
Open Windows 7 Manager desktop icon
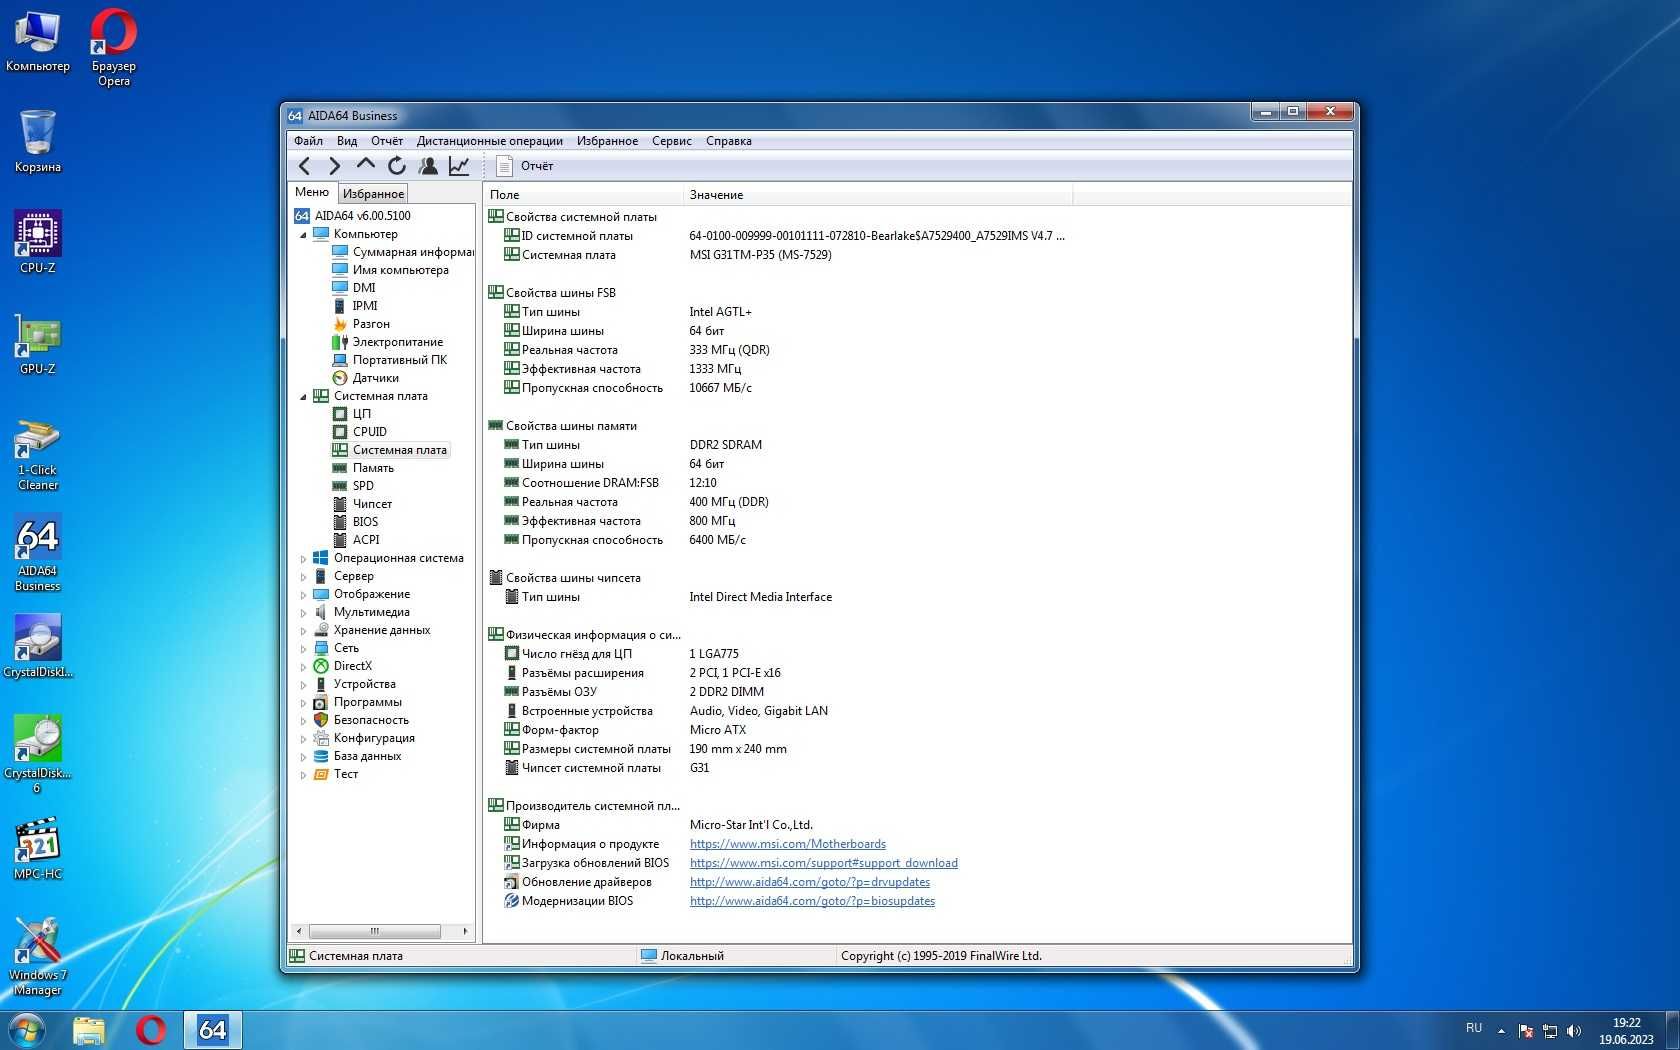(38, 957)
